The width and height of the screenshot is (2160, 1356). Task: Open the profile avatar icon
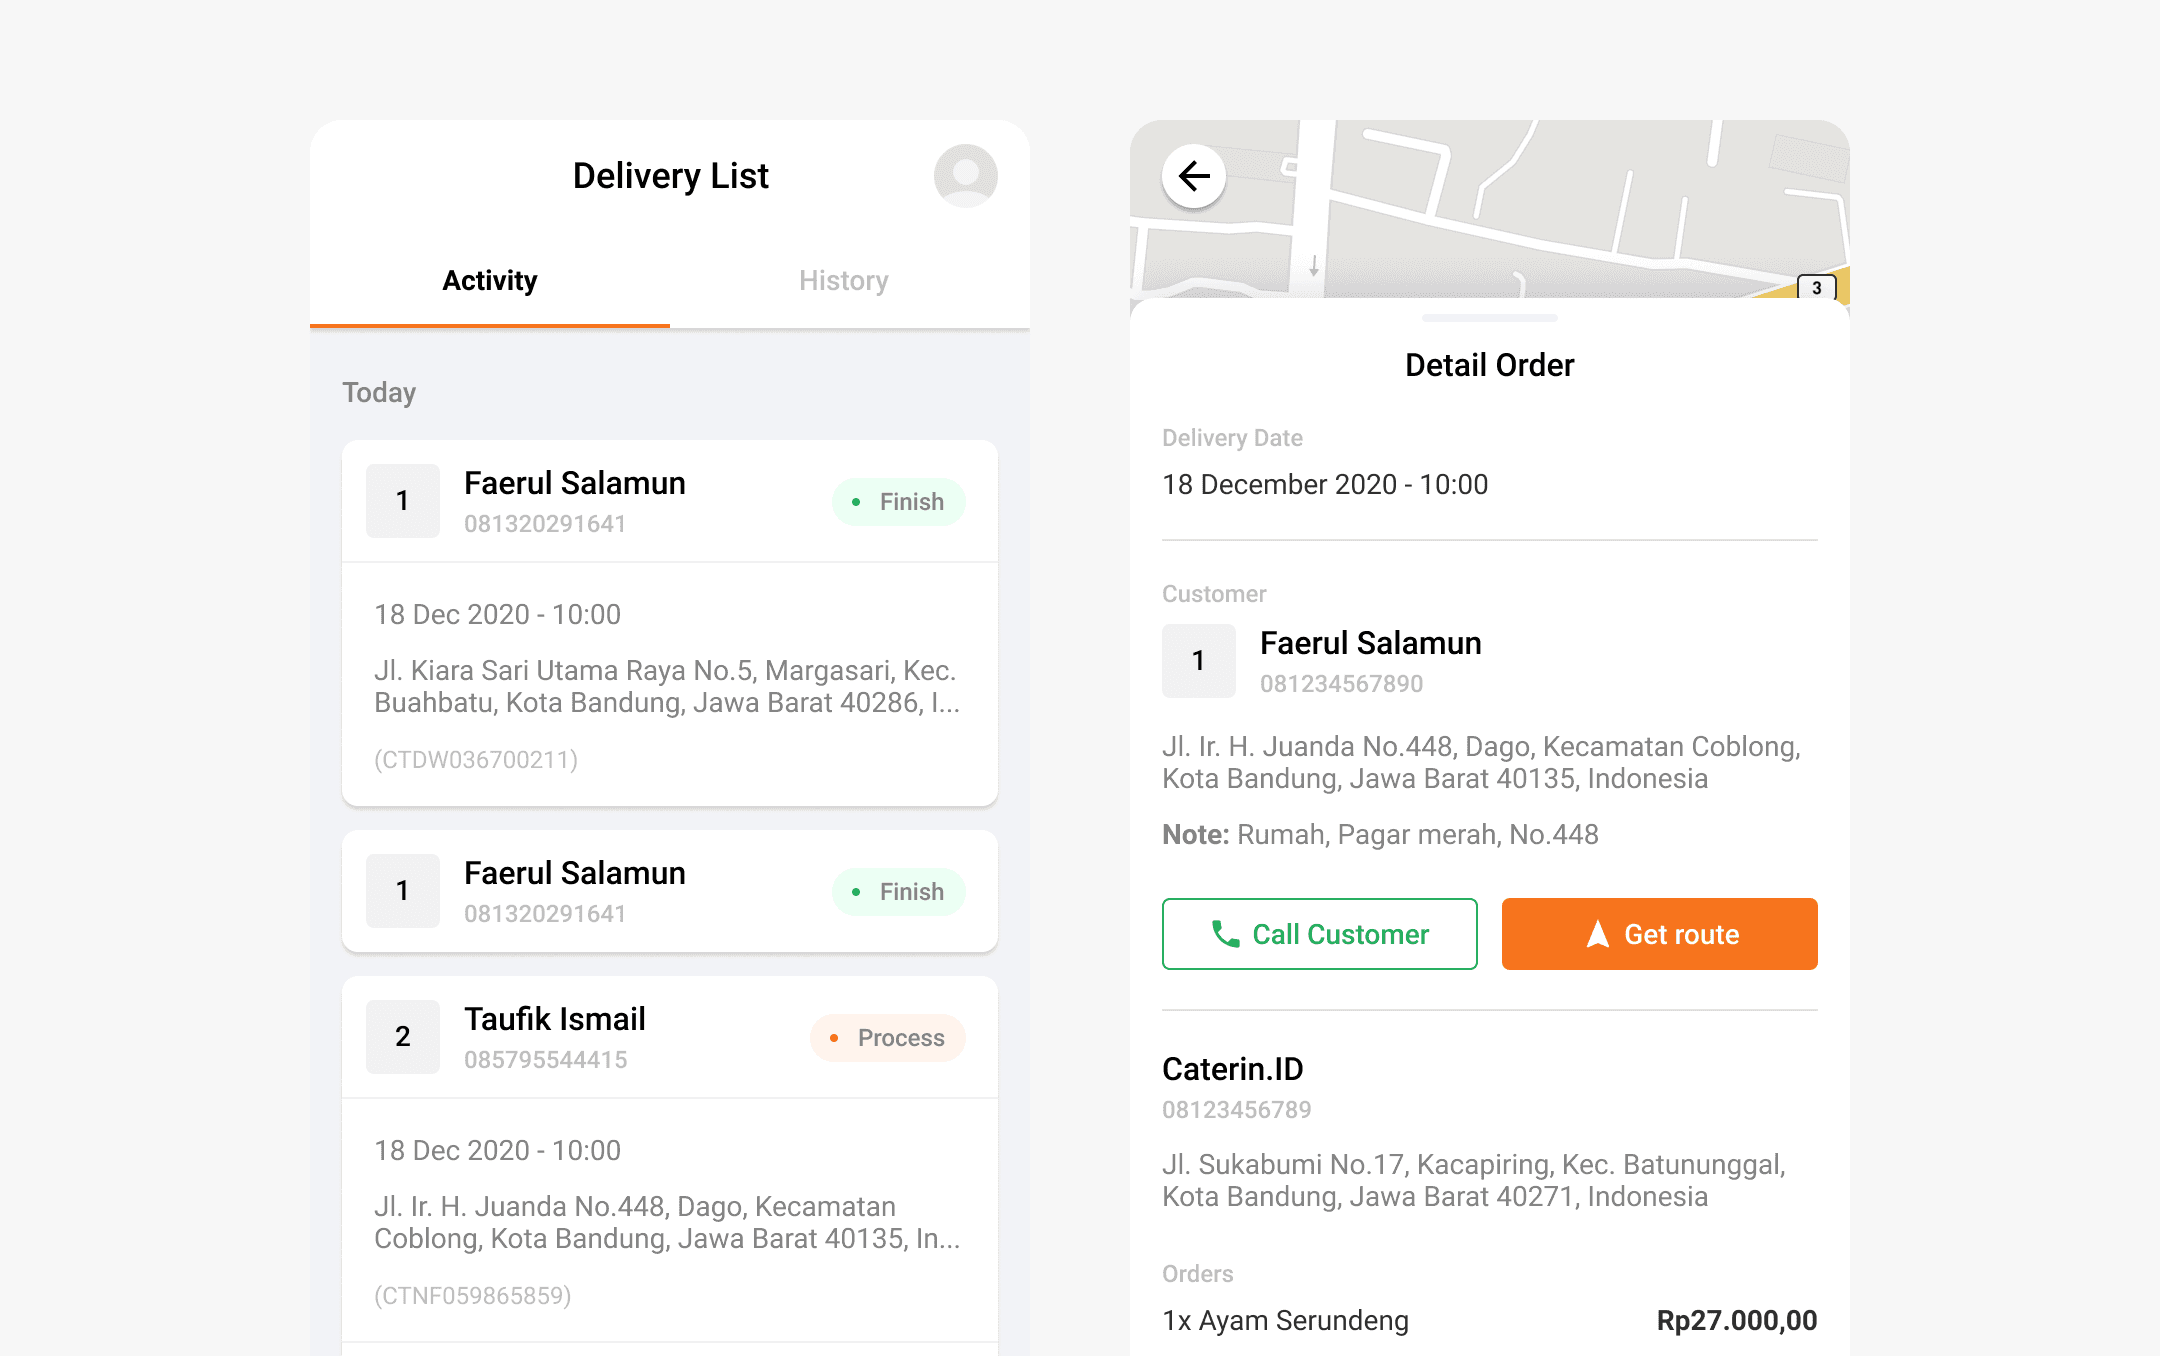click(x=965, y=176)
